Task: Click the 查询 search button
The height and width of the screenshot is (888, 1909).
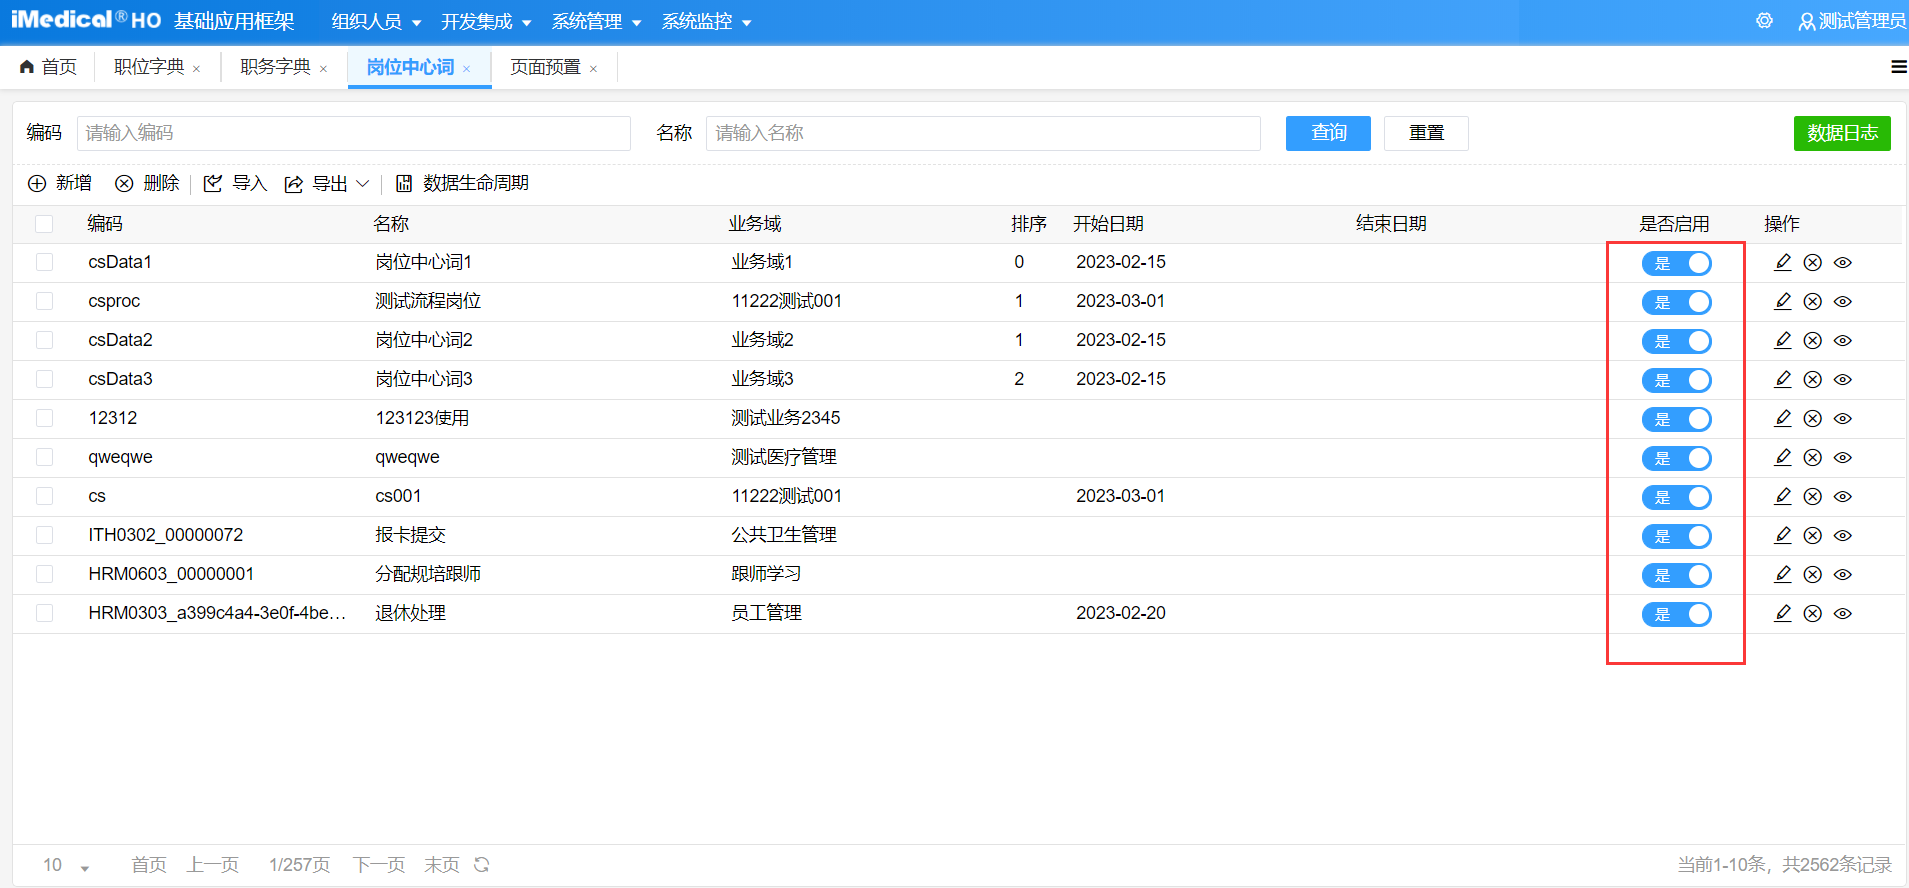Action: point(1328,133)
